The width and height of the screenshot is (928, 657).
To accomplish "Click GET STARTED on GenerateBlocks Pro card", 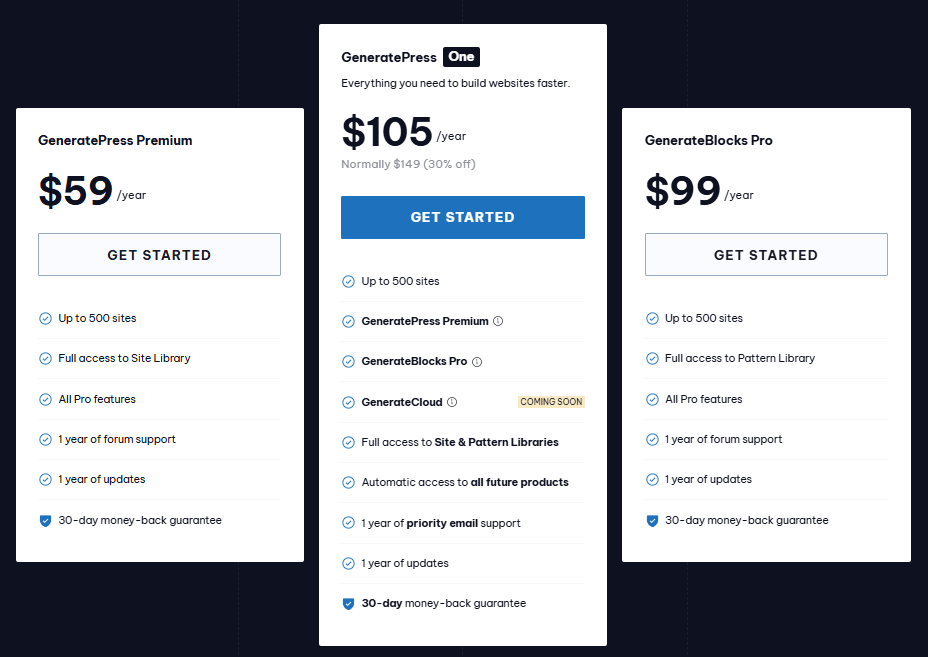I will pyautogui.click(x=766, y=254).
